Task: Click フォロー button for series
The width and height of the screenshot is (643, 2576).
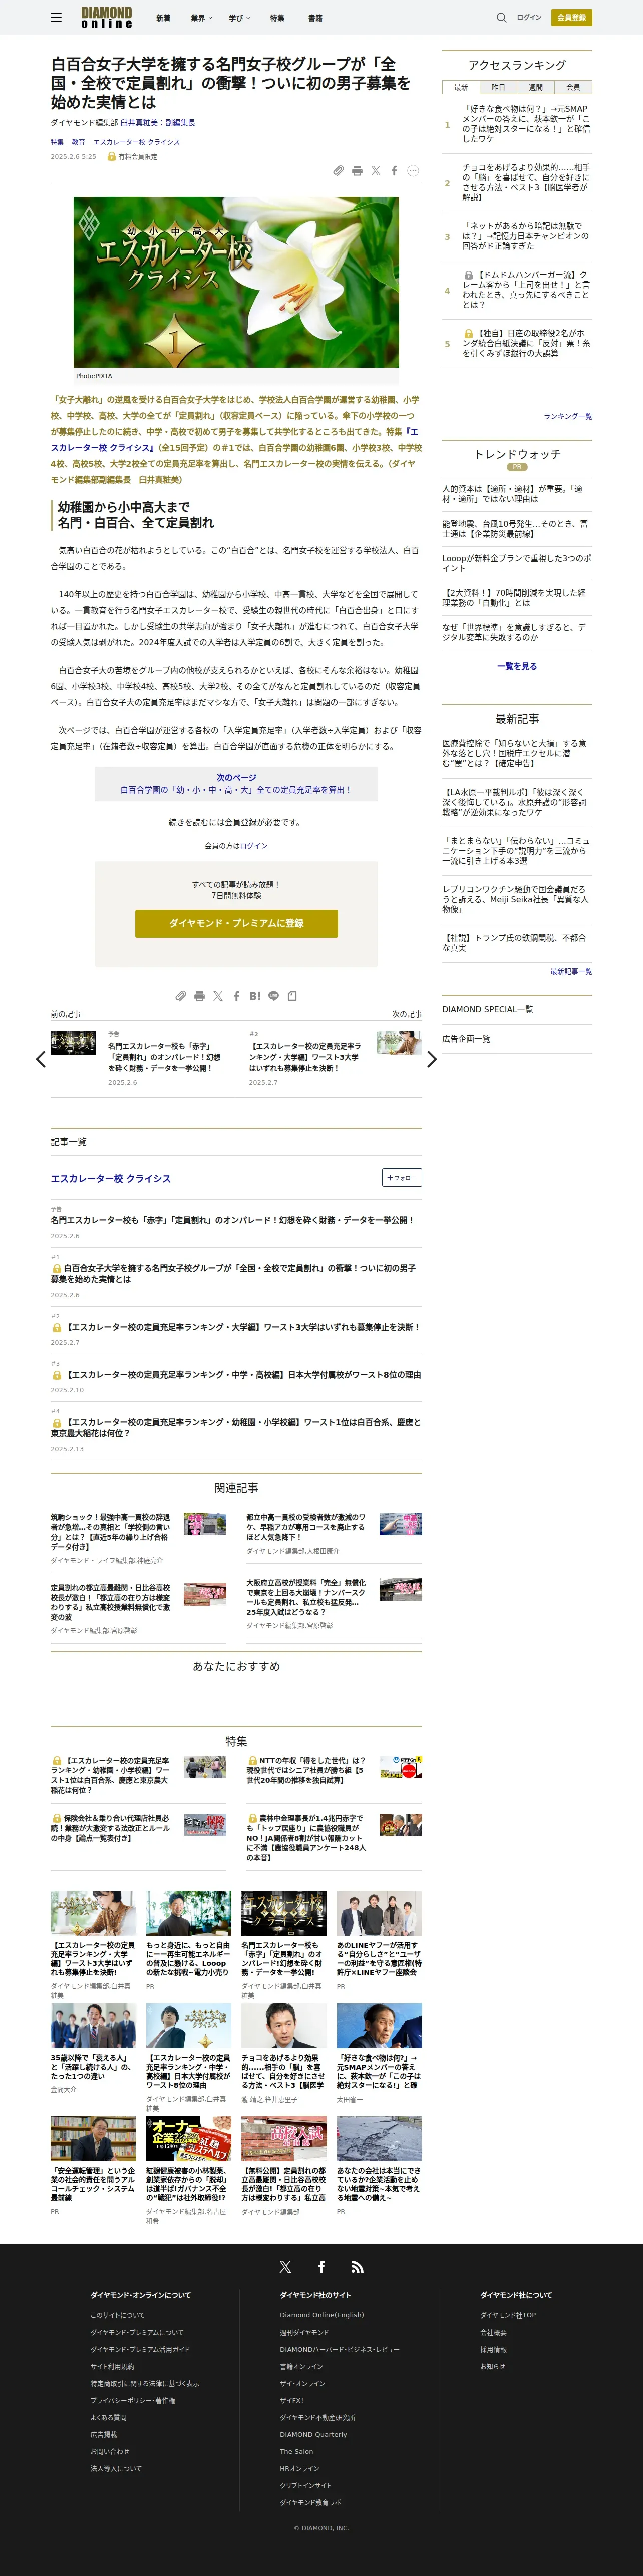Action: (402, 1178)
